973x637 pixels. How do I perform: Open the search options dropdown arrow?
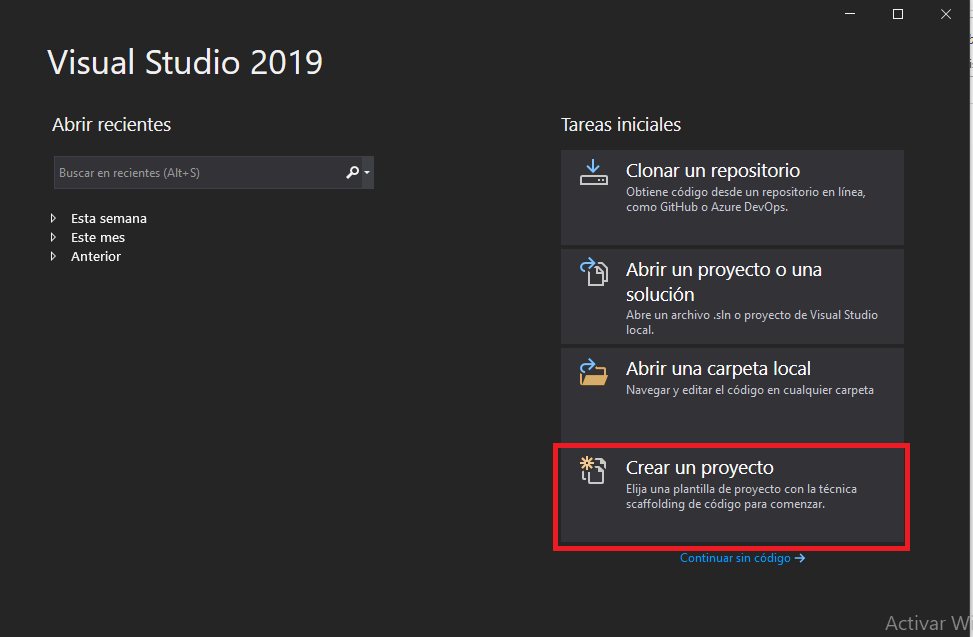pos(367,172)
